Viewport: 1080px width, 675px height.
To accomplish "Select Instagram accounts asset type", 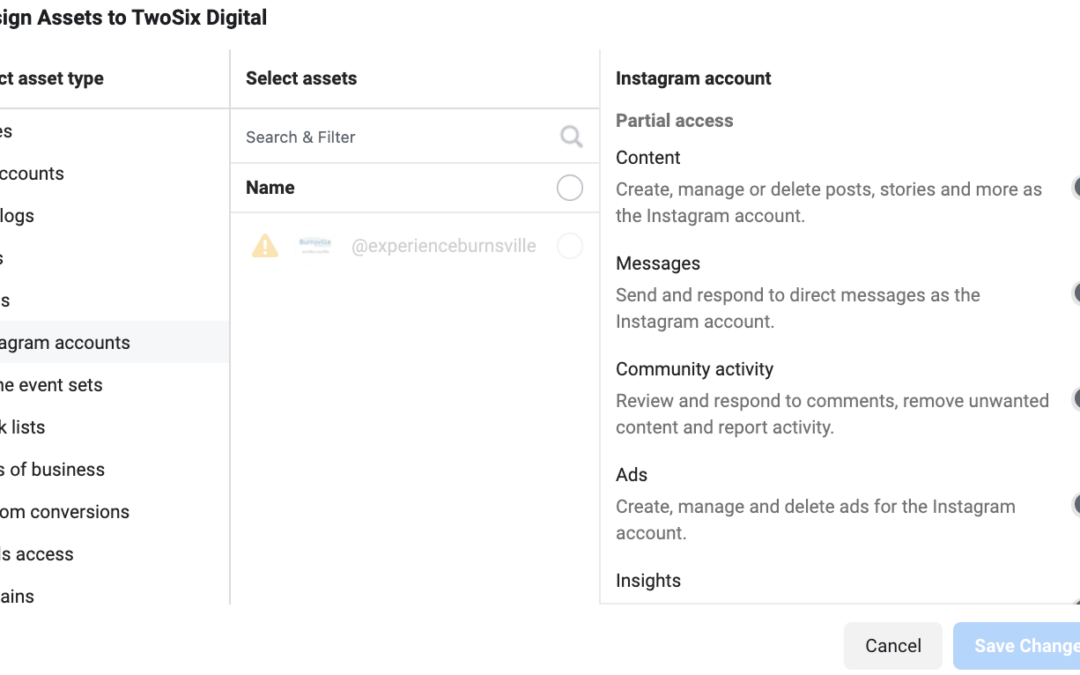I will 65,343.
